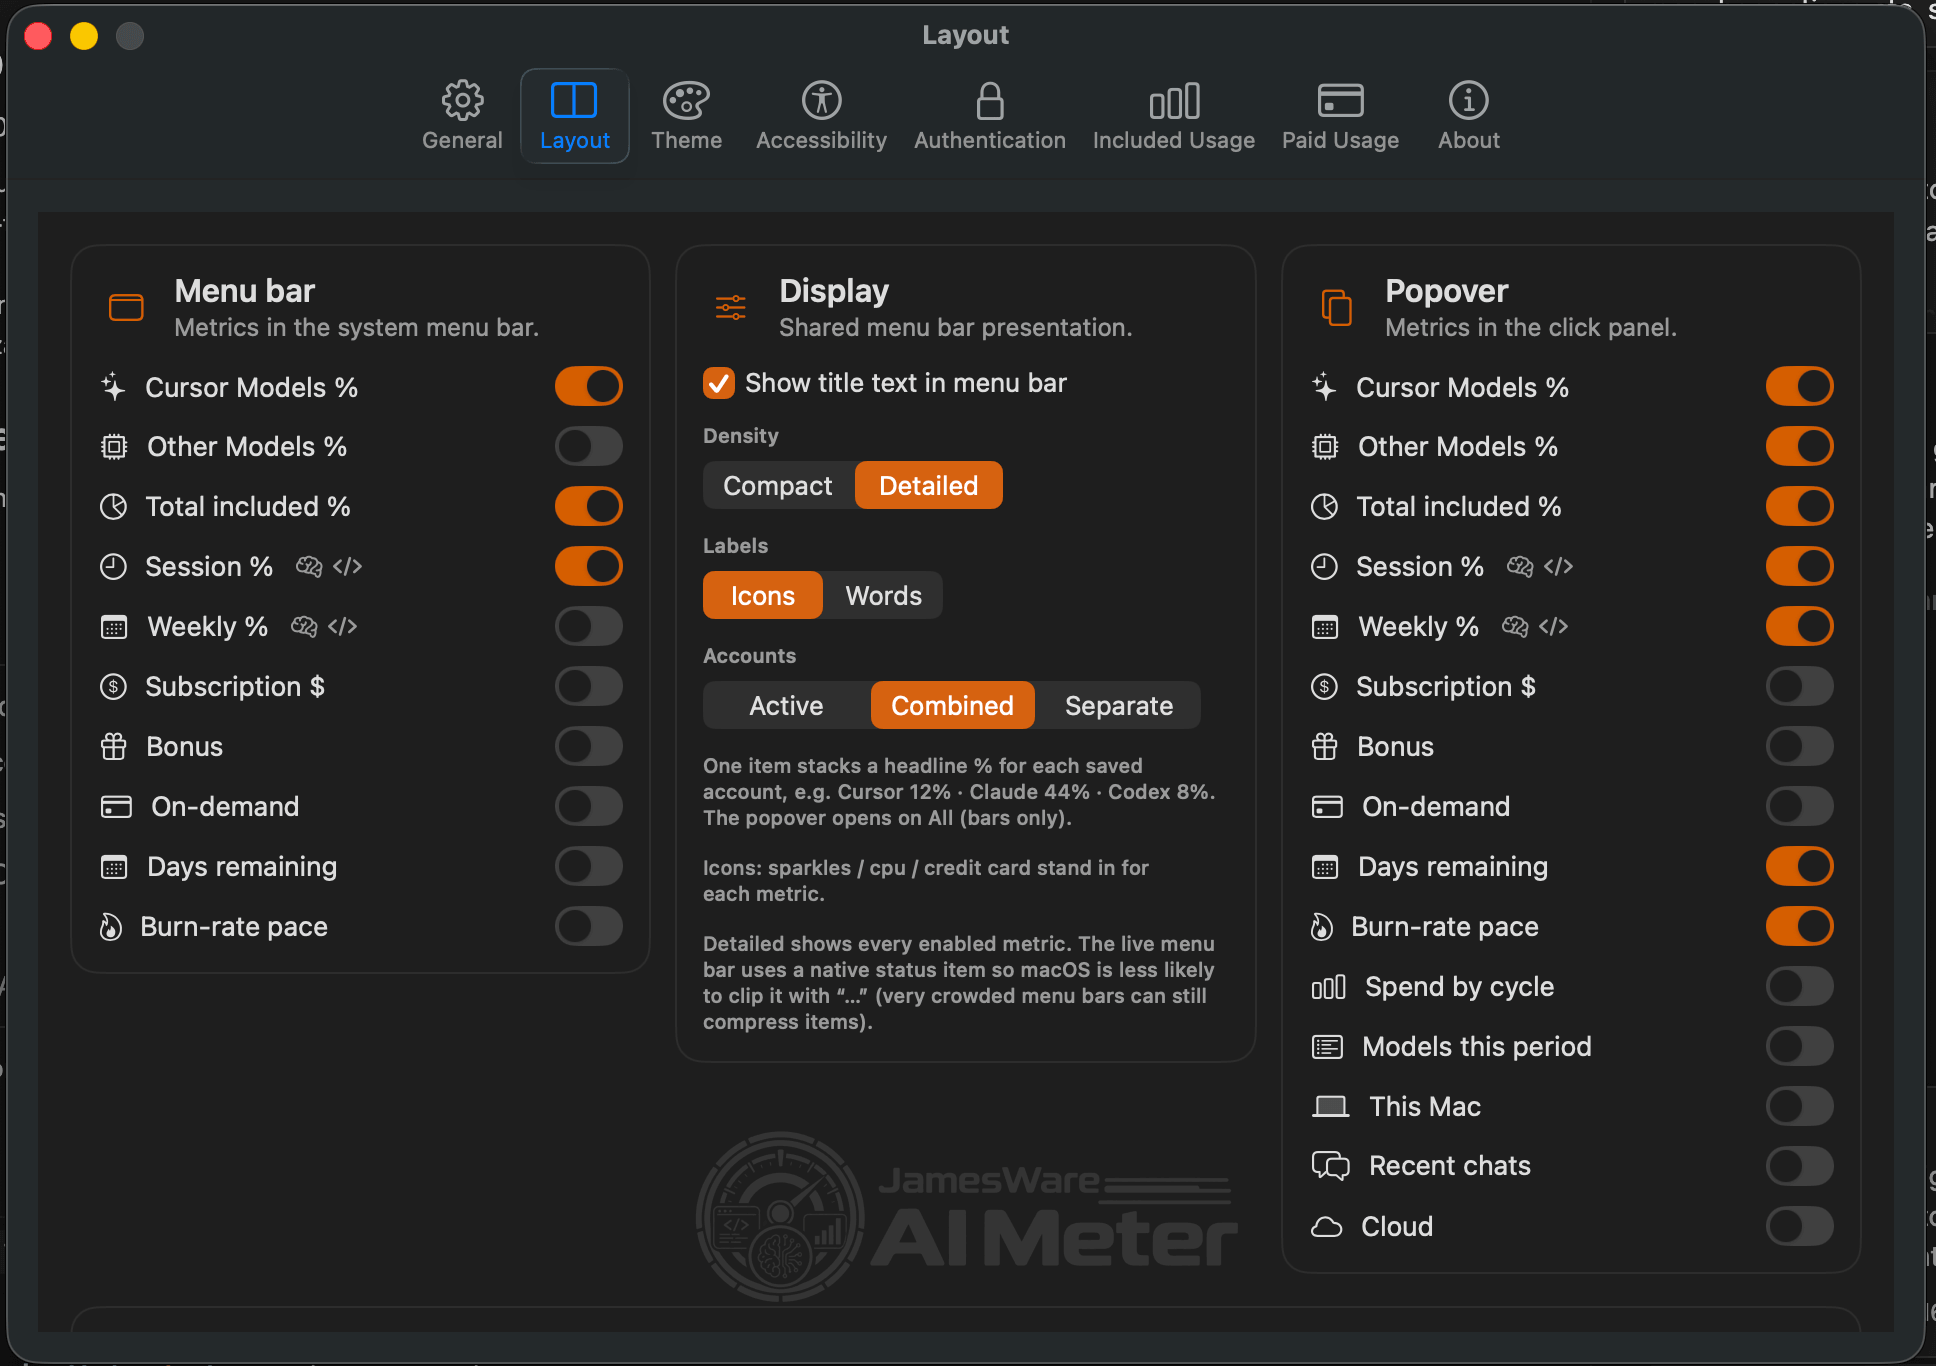Click cloud icon beside Cloud
This screenshot has height=1366, width=1936.
click(x=1327, y=1227)
